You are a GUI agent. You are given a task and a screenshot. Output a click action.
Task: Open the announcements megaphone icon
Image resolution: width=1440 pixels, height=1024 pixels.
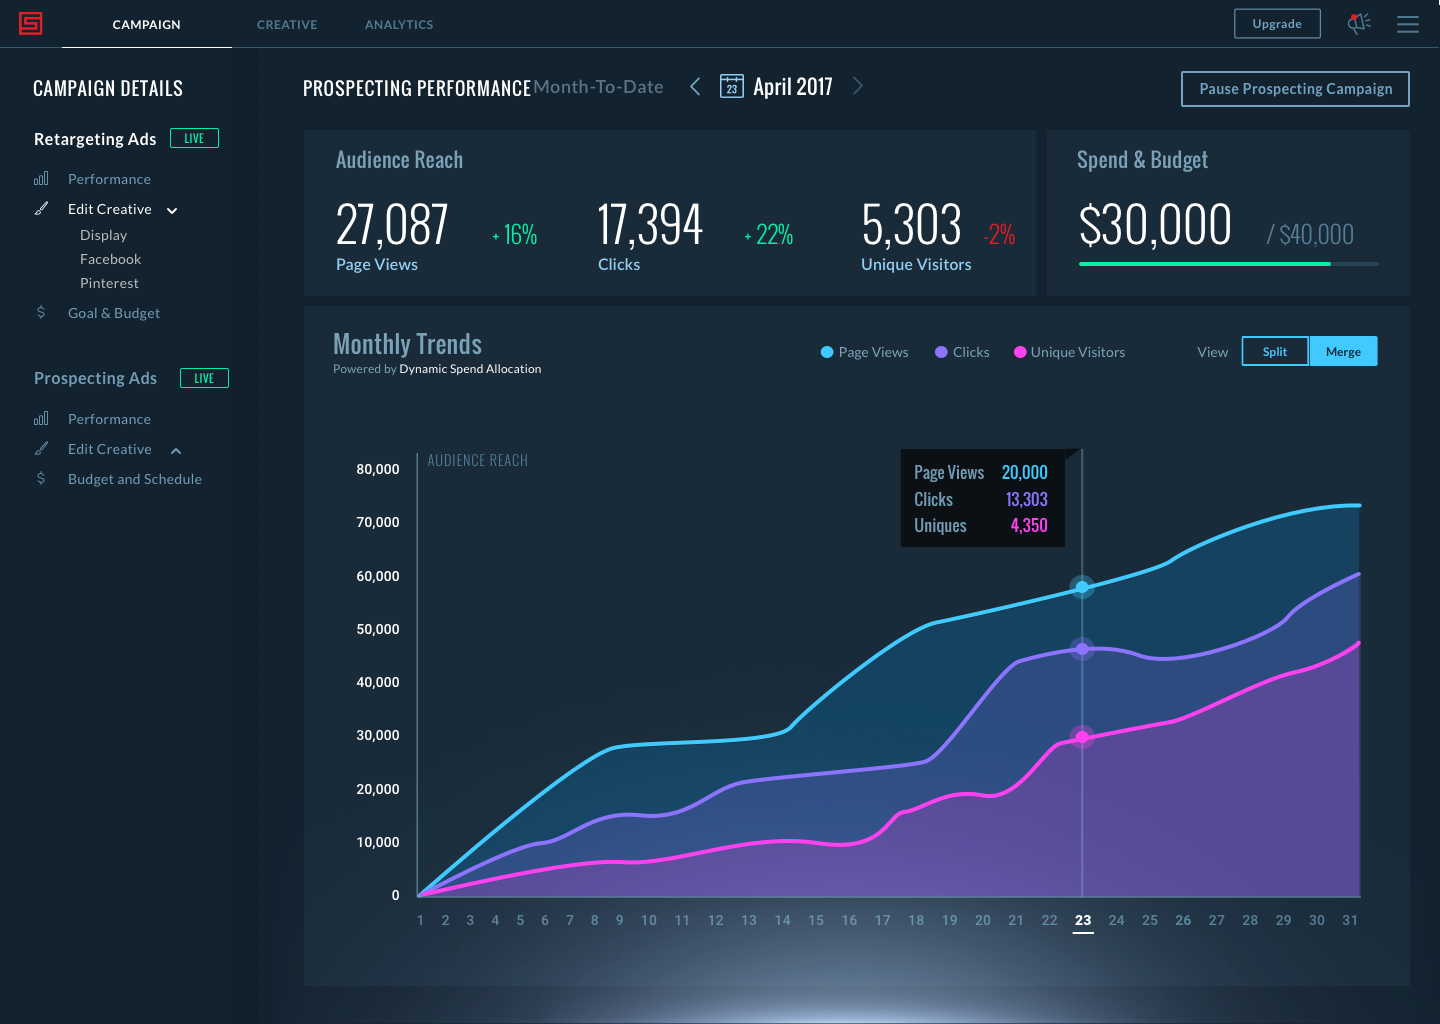[x=1358, y=23]
